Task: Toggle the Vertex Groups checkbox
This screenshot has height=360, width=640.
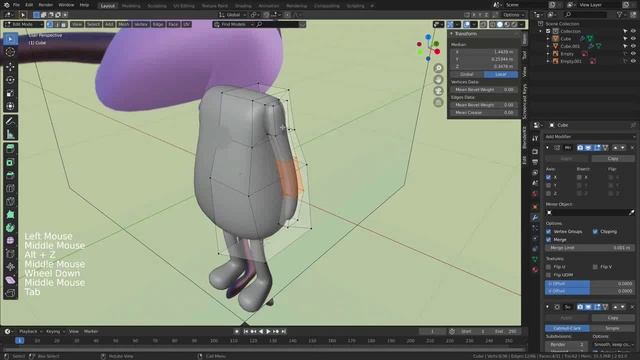Action: coord(549,231)
